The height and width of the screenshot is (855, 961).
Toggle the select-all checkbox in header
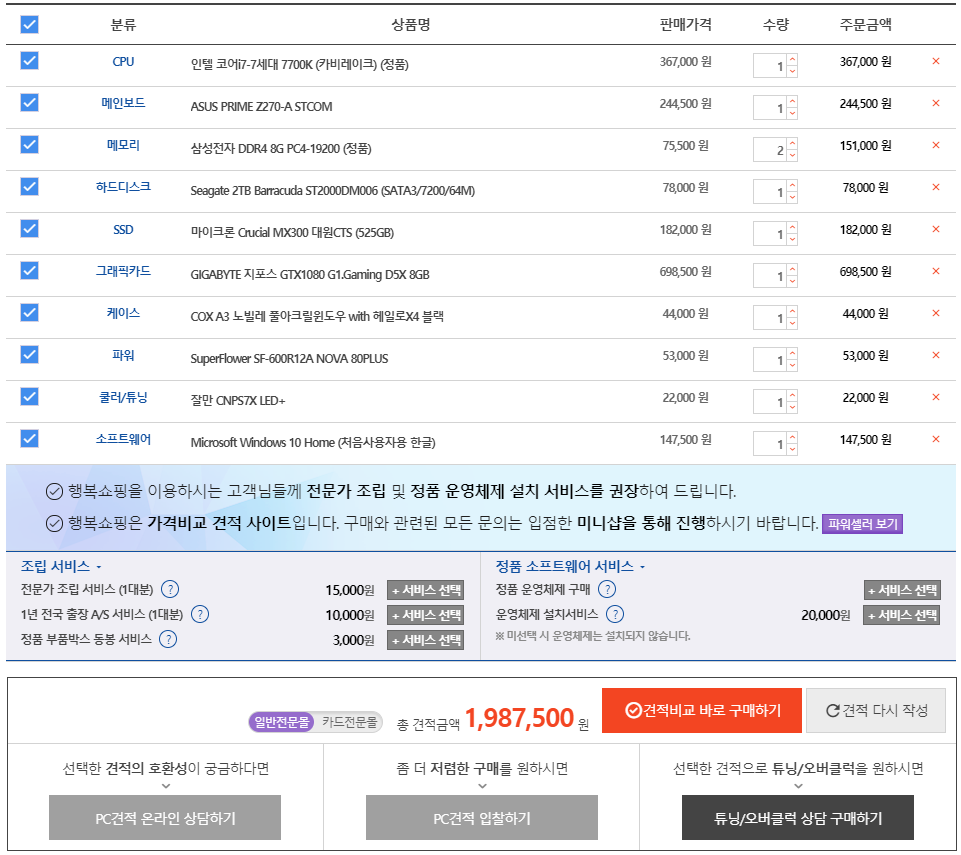click(x=29, y=25)
